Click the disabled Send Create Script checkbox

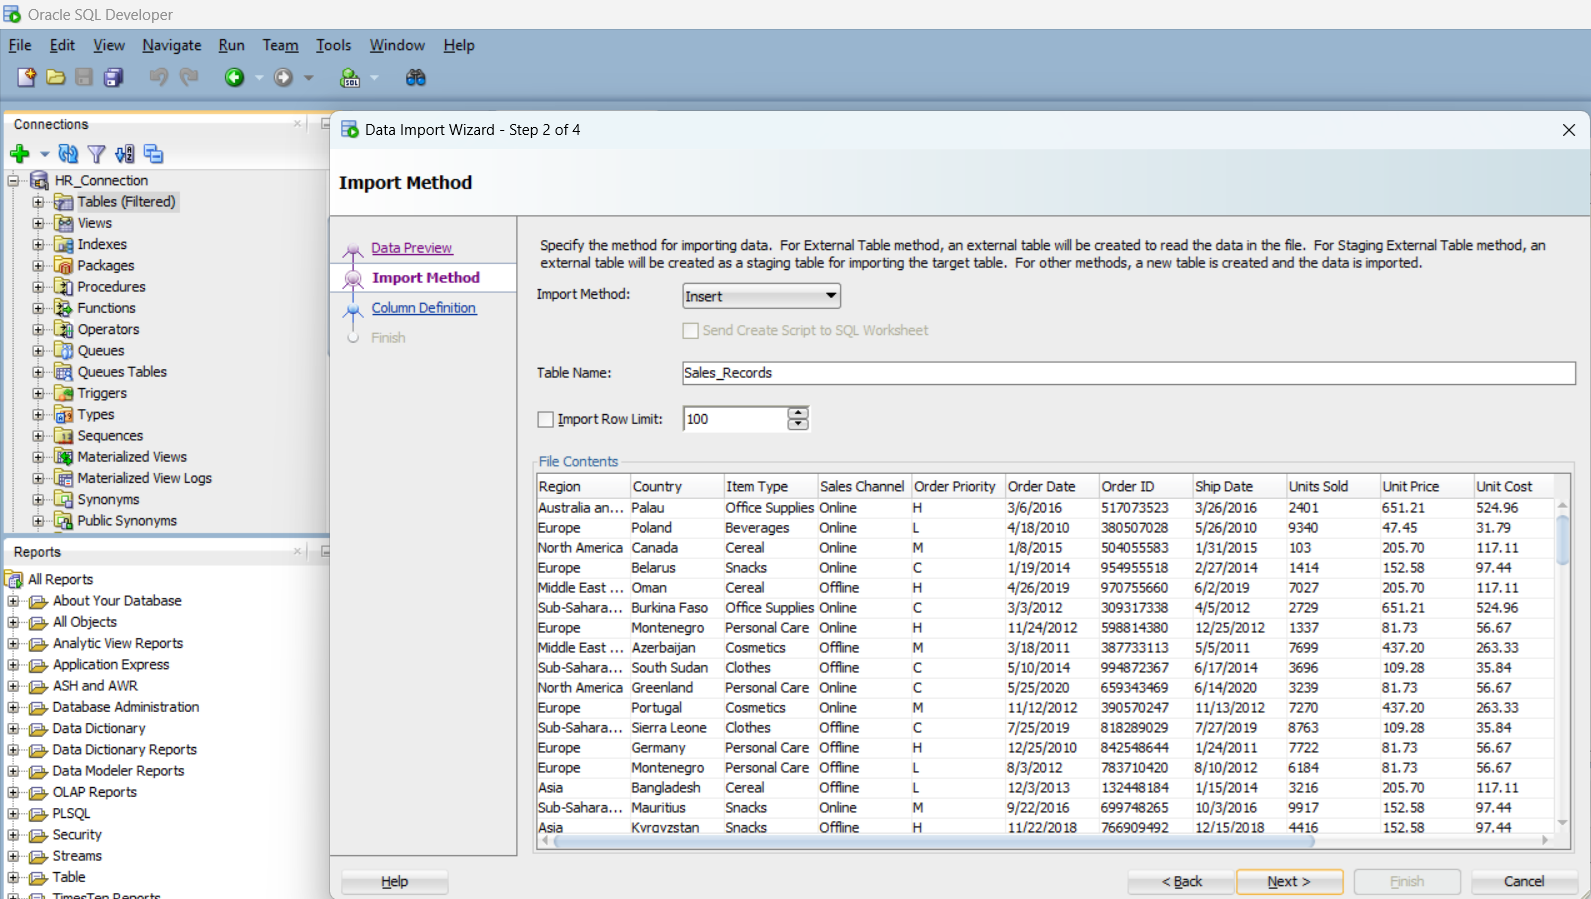[x=690, y=330]
